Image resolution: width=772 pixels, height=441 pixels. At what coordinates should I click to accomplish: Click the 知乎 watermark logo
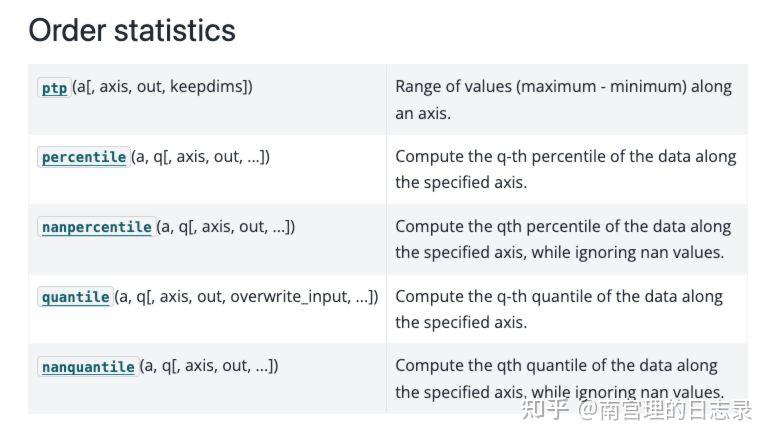click(545, 408)
